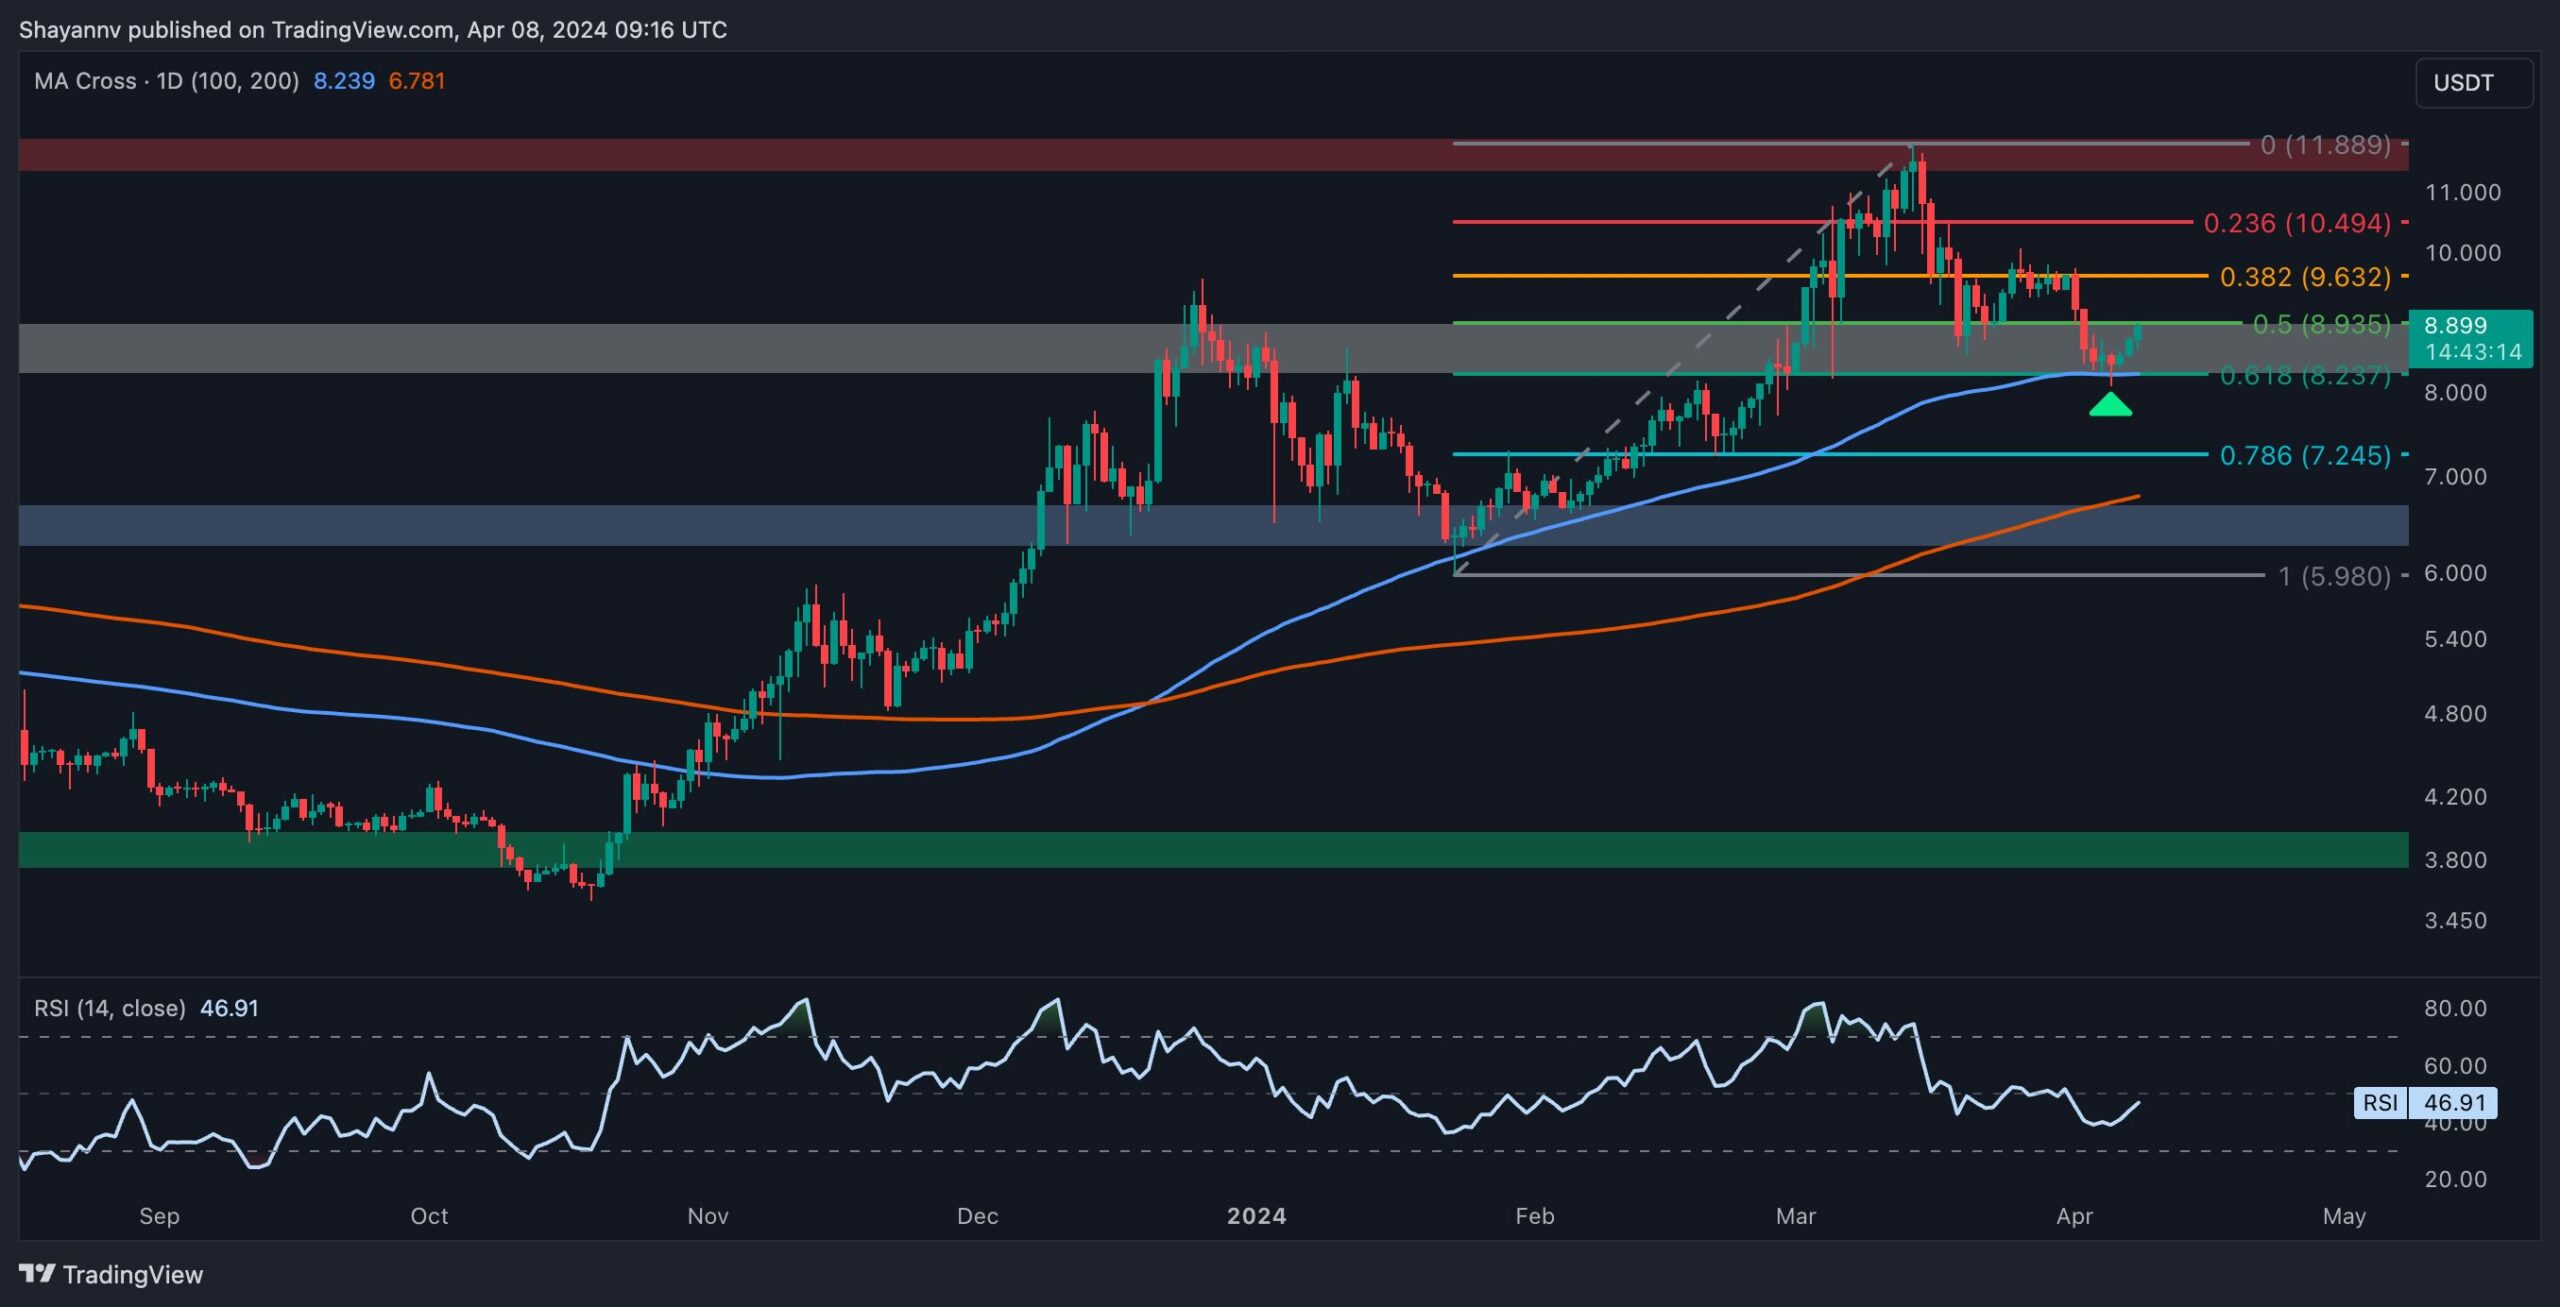Click the 100 MA value 8.239
Screen dimensions: 2560x1307
click(344, 81)
